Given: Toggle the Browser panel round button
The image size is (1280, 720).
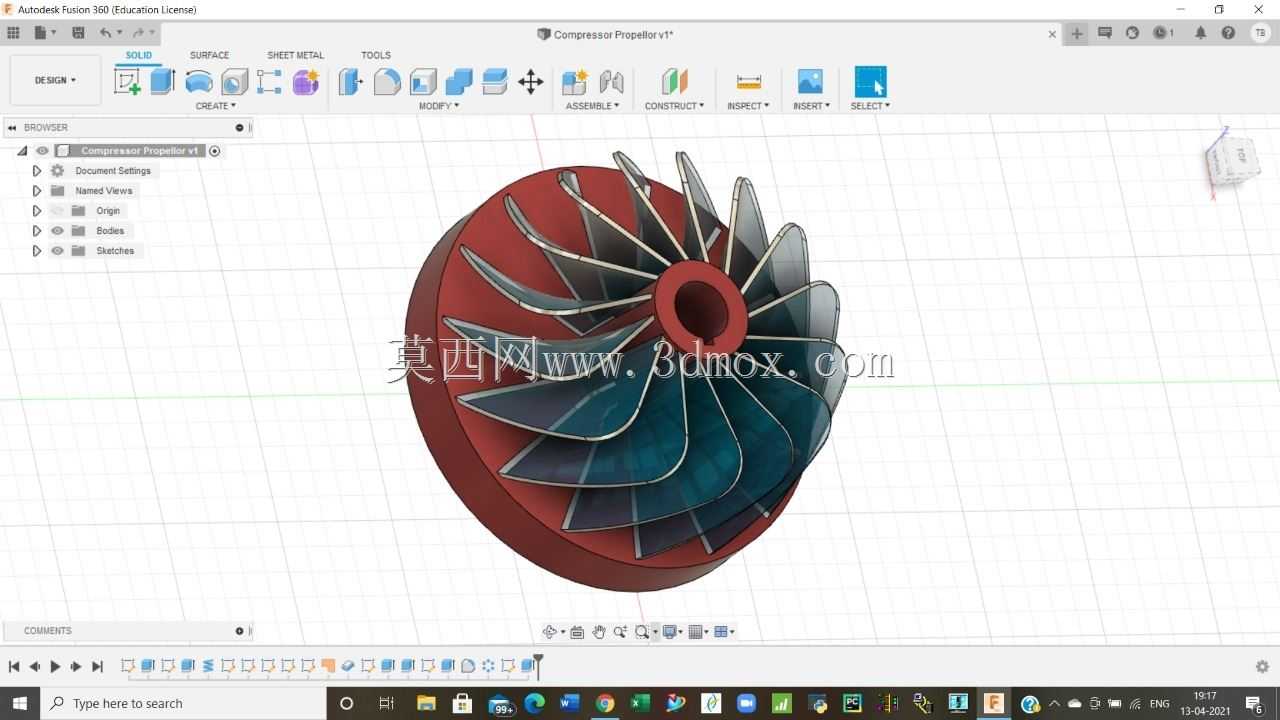Looking at the screenshot, I should click(239, 128).
